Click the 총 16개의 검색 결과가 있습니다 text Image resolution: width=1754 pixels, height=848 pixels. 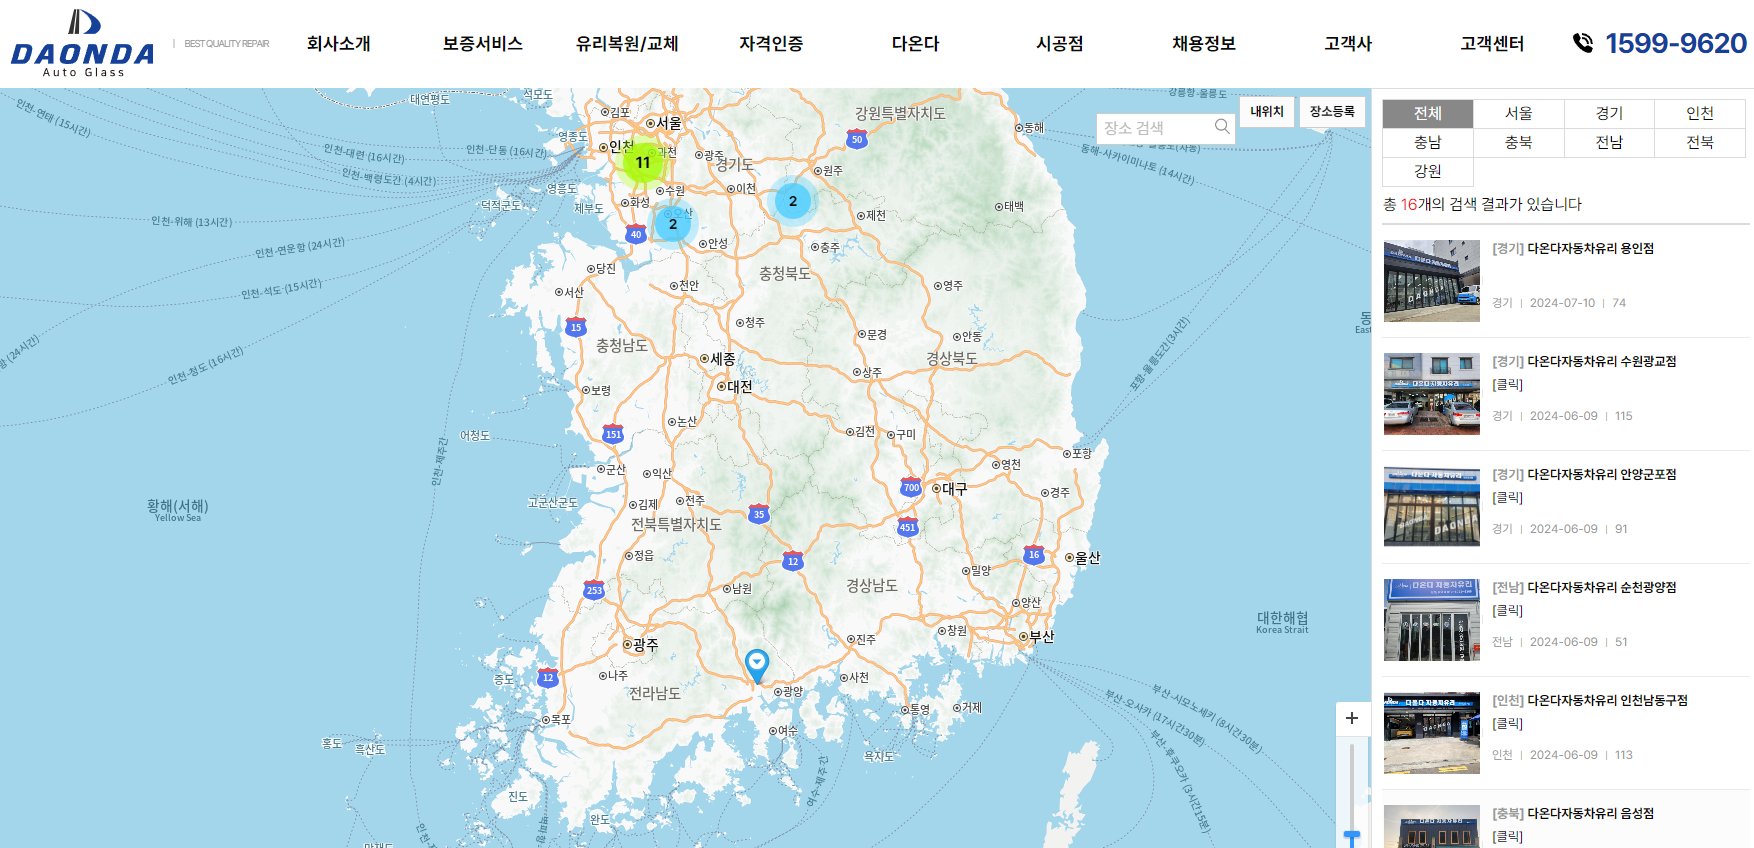pos(1482,204)
